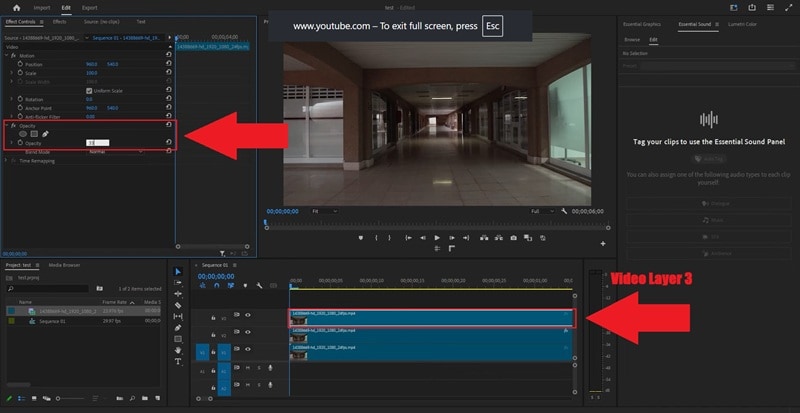Open Program Monitor settings wrench
The image size is (800, 413).
click(564, 211)
